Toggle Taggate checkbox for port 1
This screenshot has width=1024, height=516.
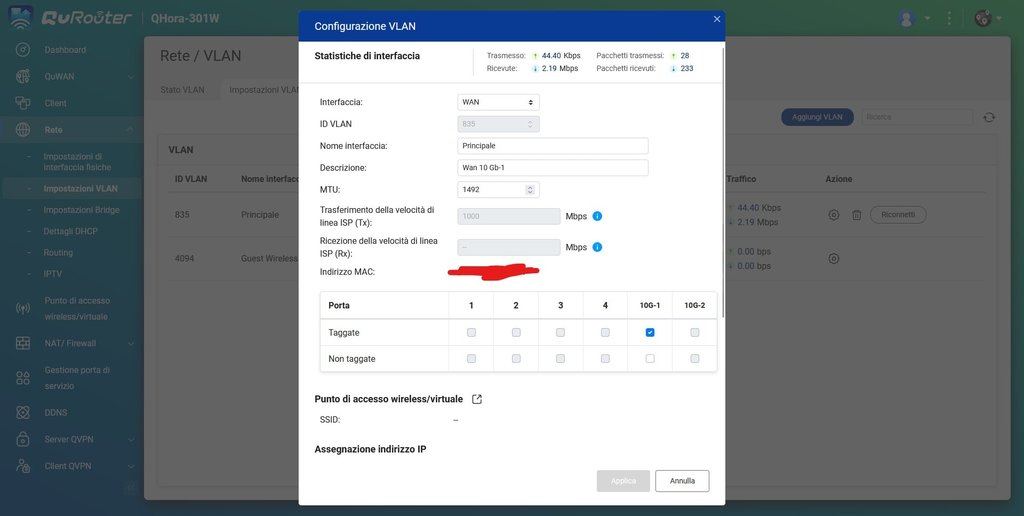[x=472, y=332]
